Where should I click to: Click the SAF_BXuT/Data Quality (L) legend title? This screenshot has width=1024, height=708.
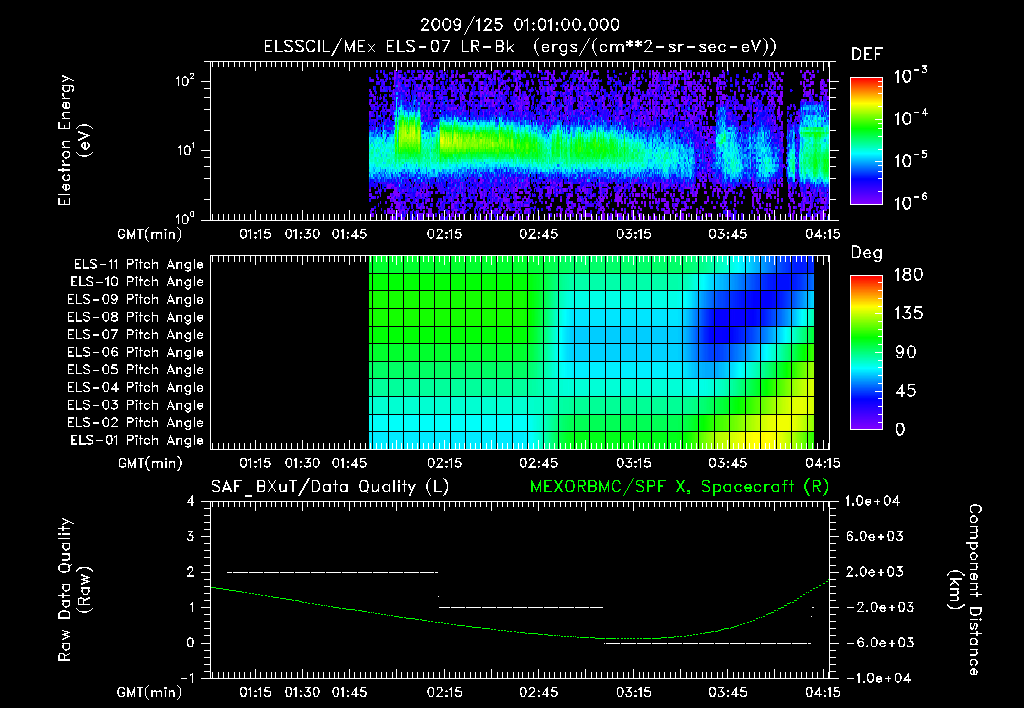[x=330, y=487]
